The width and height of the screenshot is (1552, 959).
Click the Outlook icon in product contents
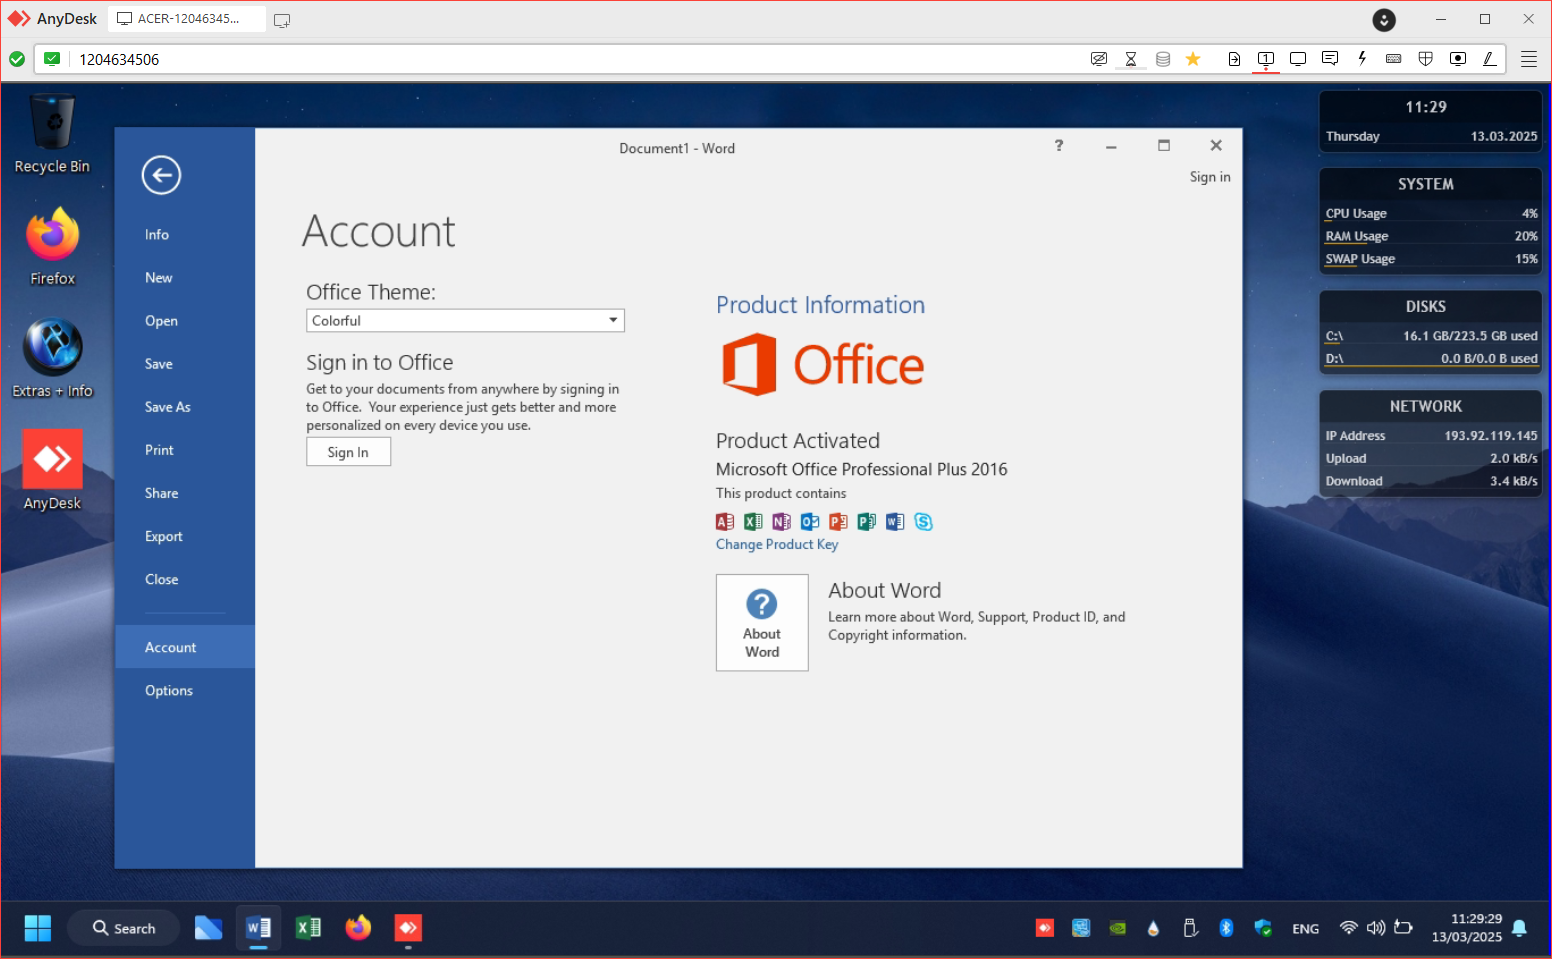point(810,521)
